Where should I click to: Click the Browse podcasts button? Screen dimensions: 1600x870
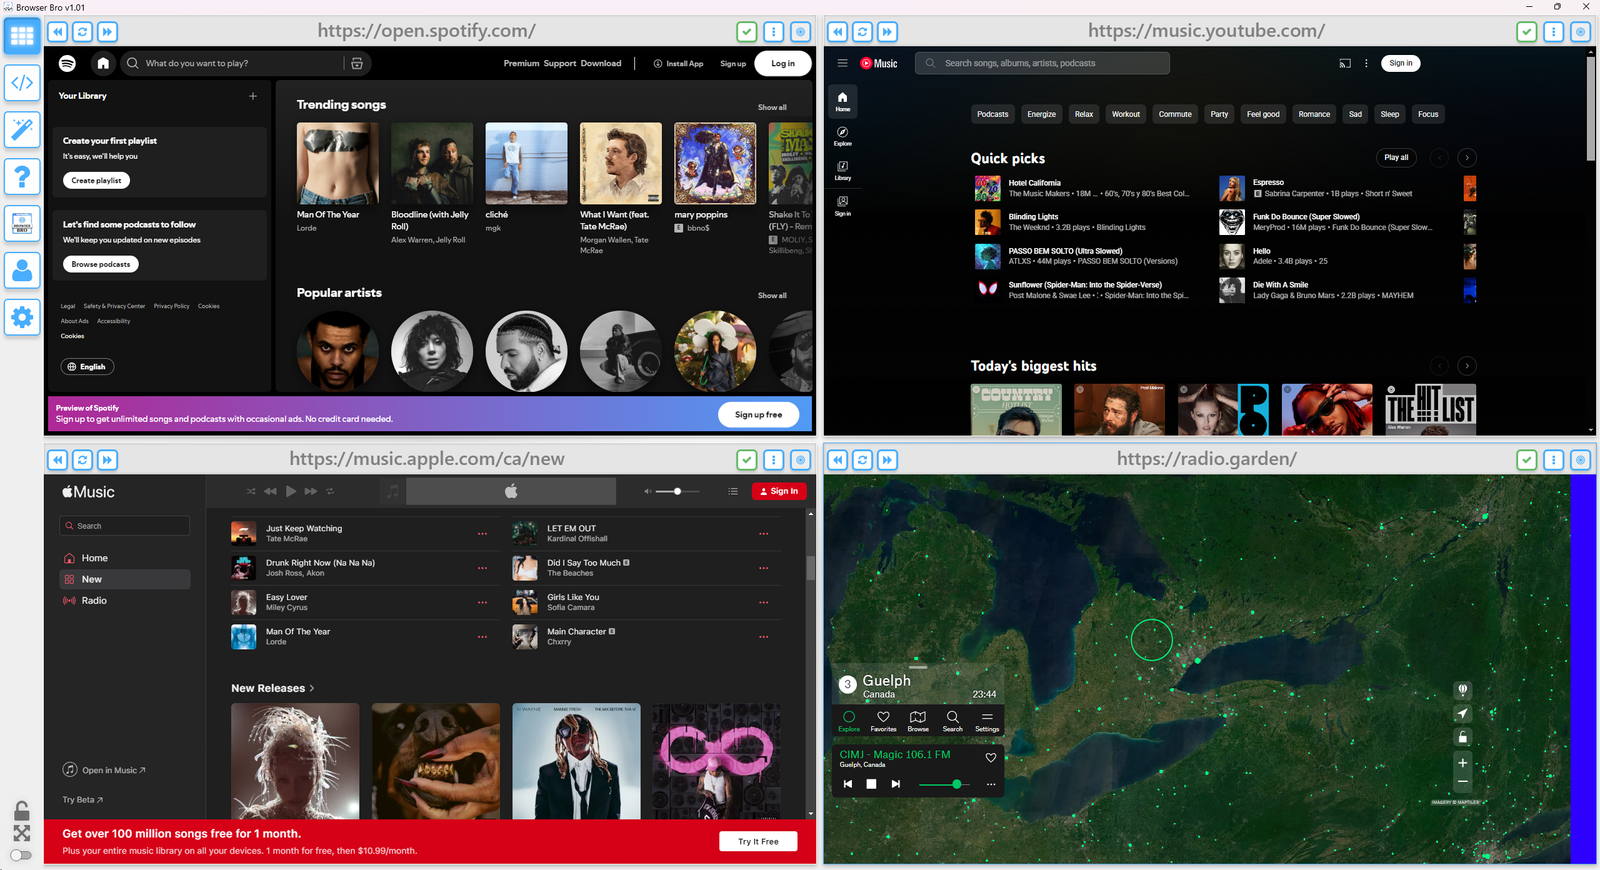click(101, 264)
